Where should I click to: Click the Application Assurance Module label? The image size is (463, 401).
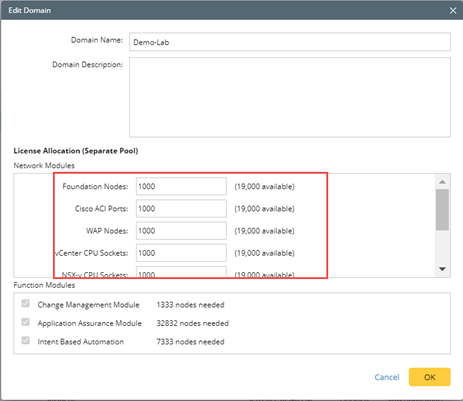click(89, 323)
